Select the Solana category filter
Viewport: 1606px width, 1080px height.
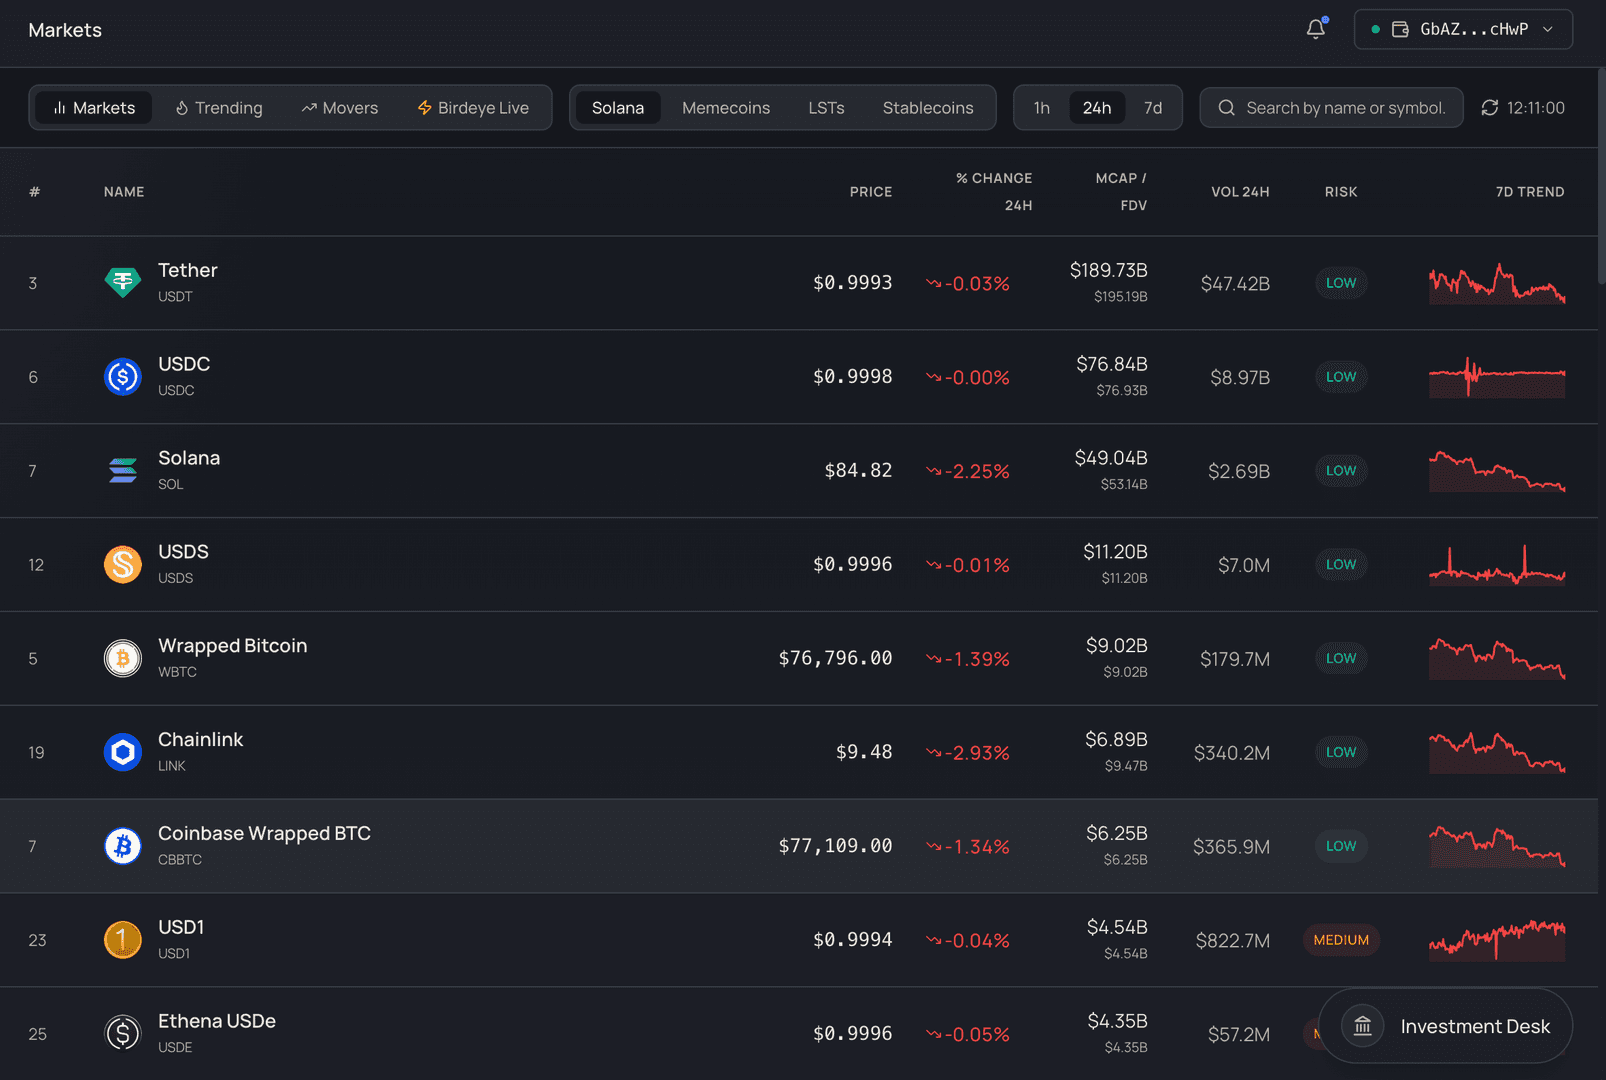coord(618,108)
